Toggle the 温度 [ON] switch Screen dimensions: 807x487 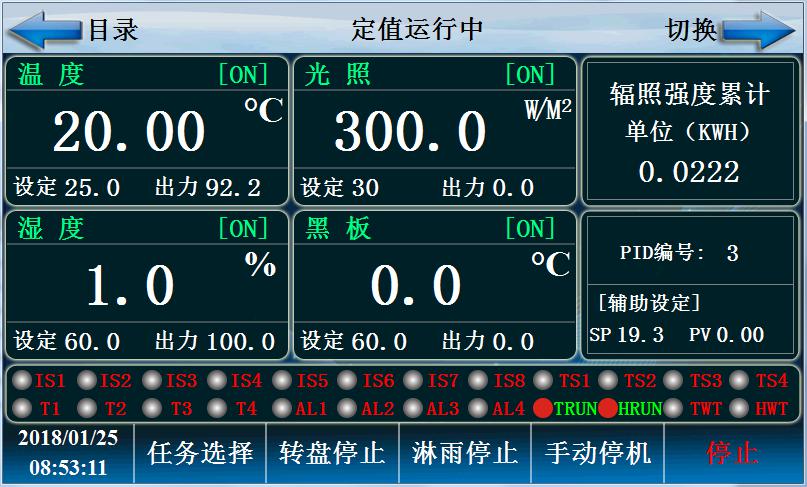point(243,75)
